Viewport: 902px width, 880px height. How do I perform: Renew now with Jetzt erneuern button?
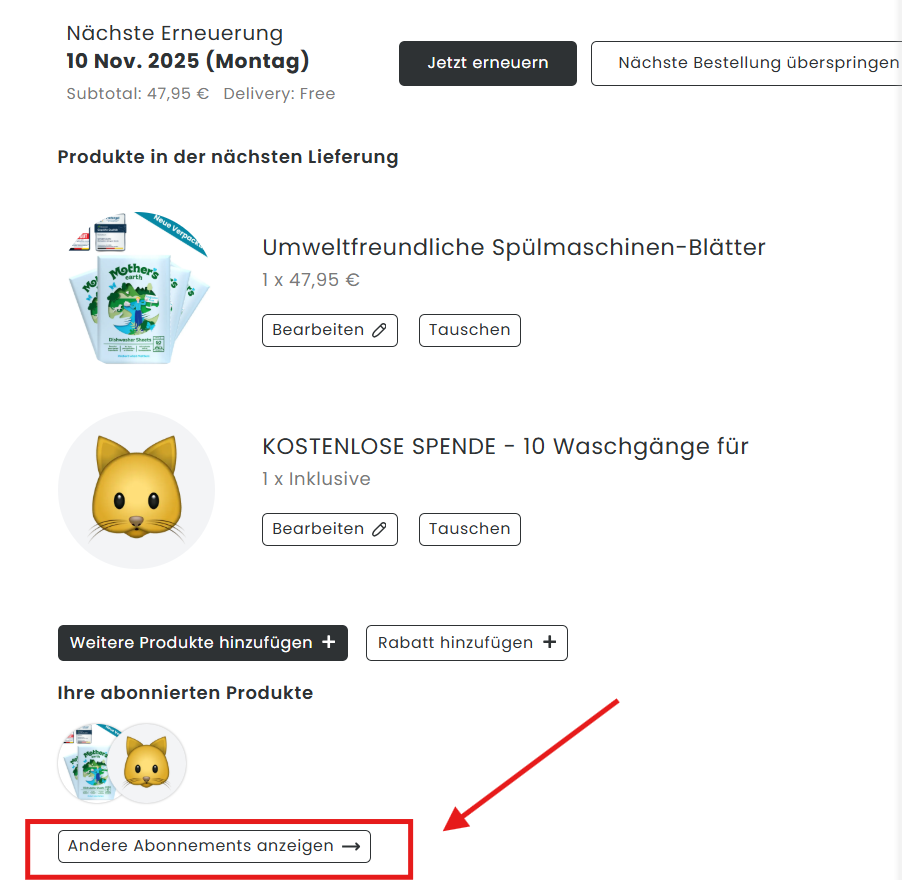pyautogui.click(x=488, y=63)
